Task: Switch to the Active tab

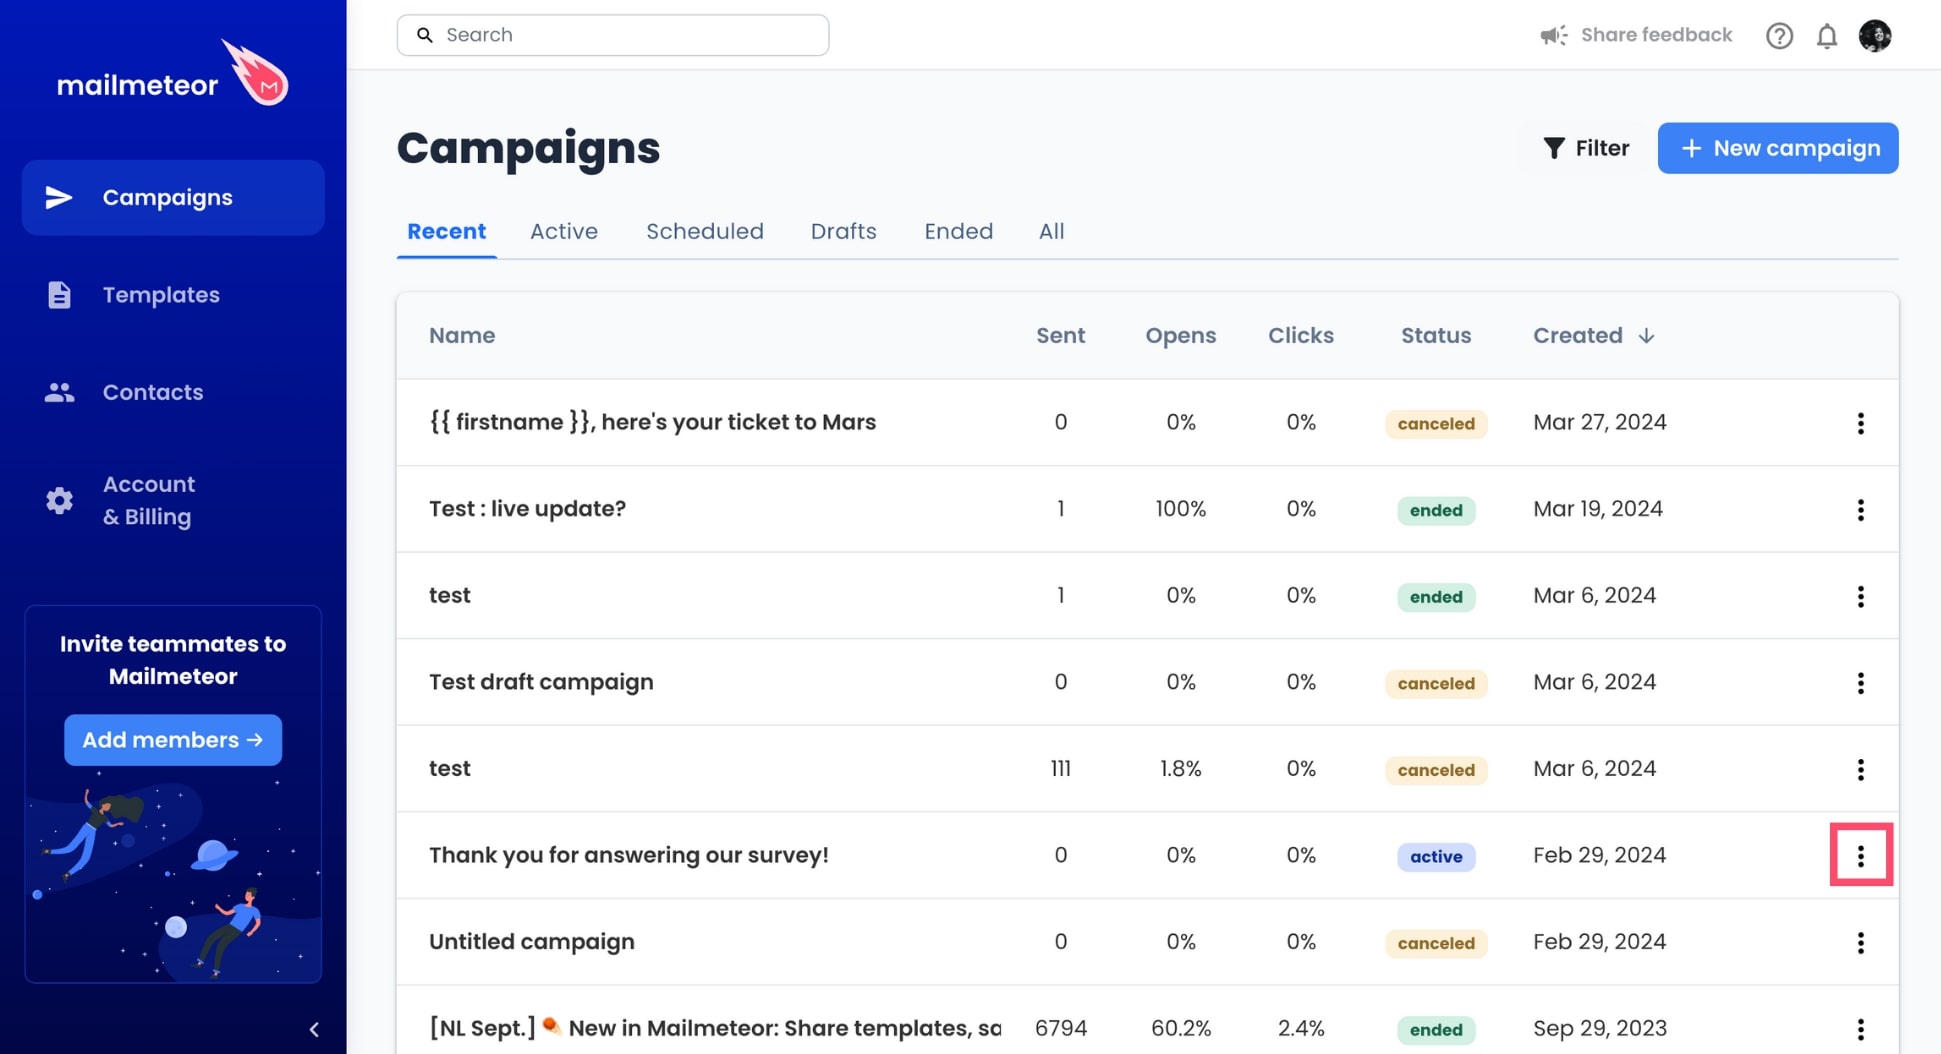Action: click(x=564, y=232)
